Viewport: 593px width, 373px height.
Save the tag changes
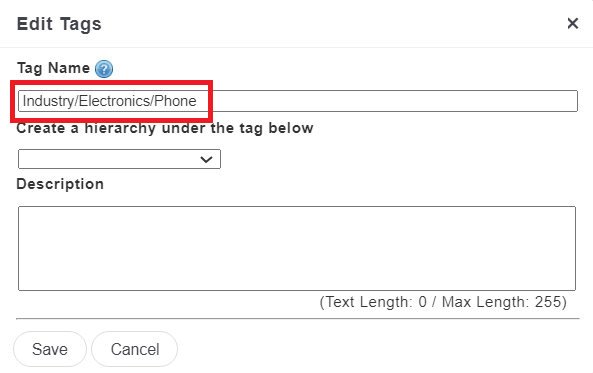point(50,349)
